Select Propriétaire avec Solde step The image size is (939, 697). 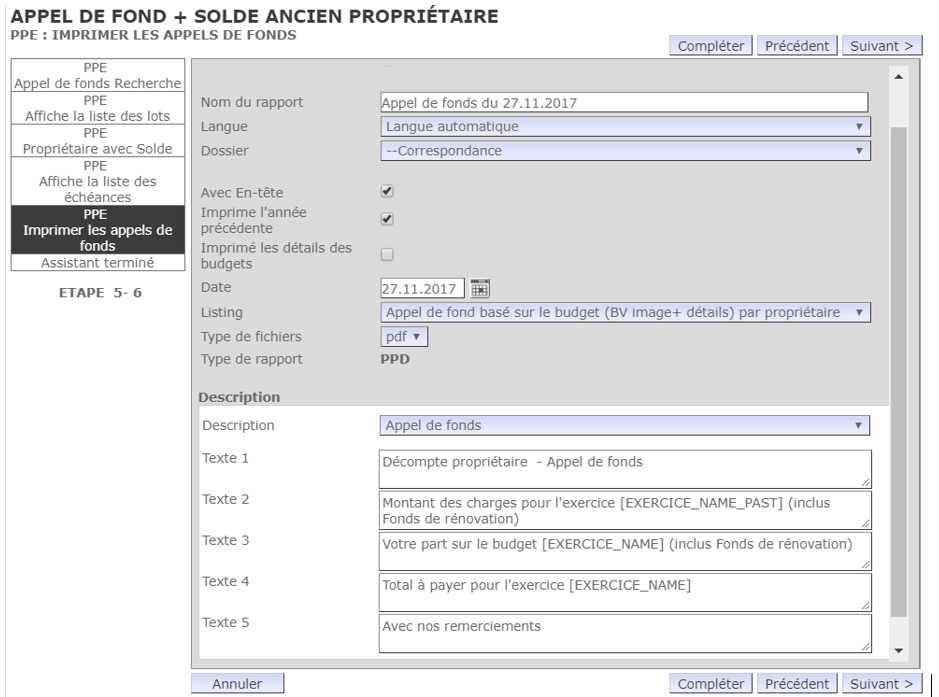point(97,142)
